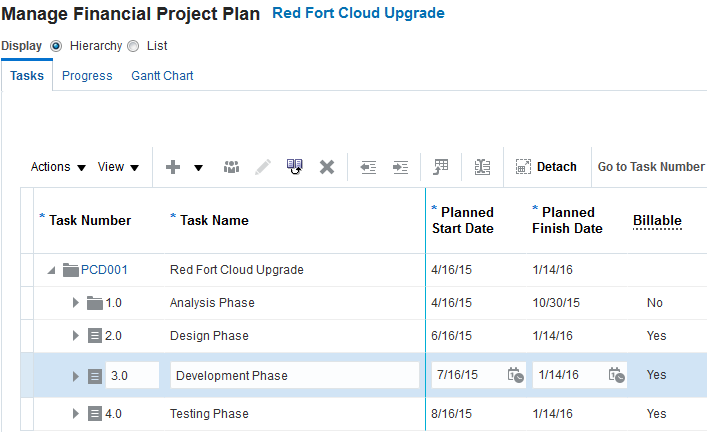Outdent the selected task
707x432 pixels.
368,167
